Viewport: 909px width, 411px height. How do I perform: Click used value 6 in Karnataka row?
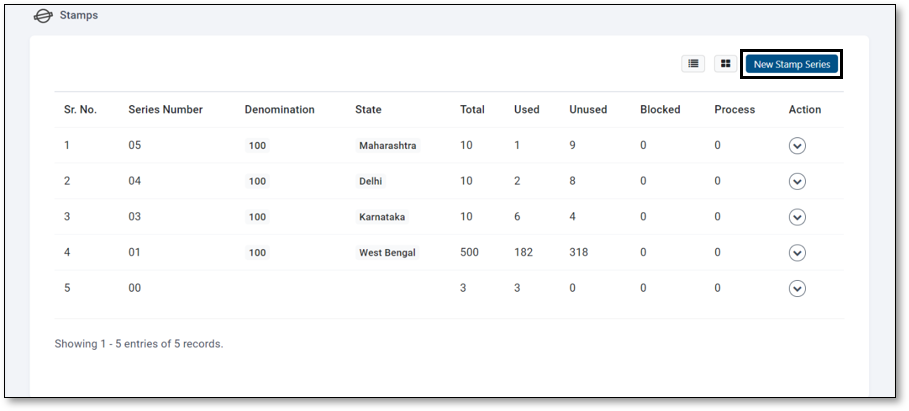pos(517,216)
